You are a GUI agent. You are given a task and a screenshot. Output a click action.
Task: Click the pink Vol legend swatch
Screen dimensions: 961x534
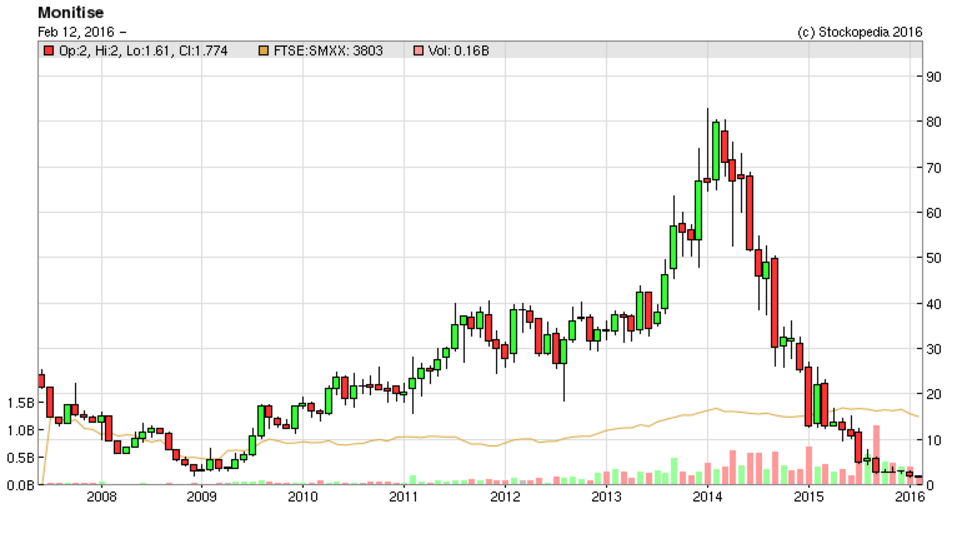point(418,51)
